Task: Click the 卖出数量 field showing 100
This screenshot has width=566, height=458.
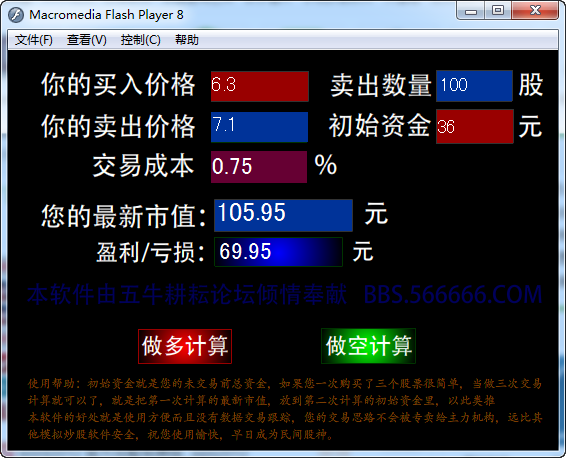Action: [x=474, y=86]
